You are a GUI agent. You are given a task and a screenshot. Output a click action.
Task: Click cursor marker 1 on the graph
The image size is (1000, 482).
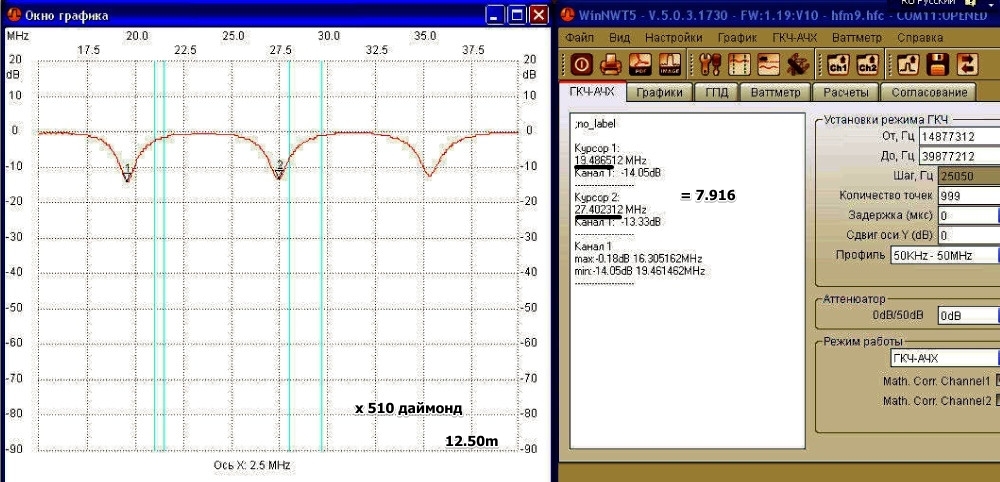tap(128, 173)
